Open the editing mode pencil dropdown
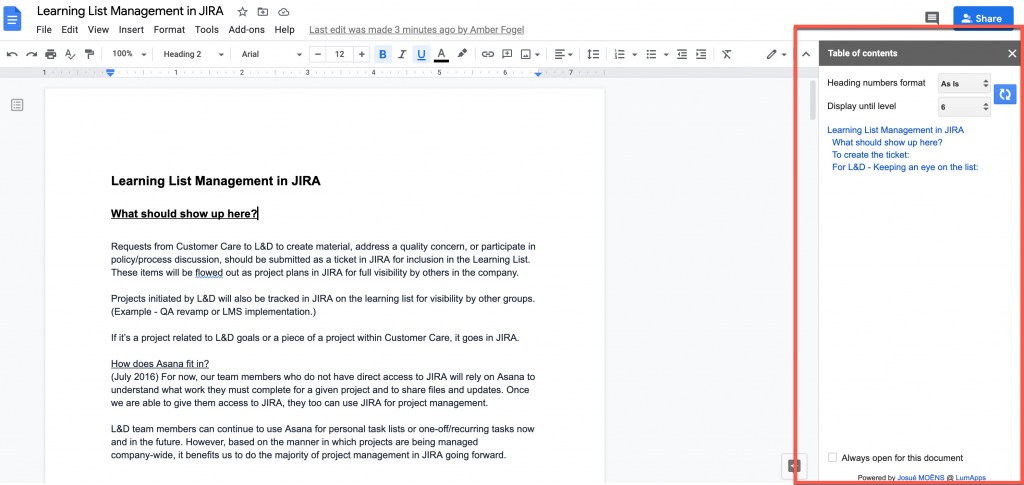This screenshot has width=1024, height=485. pyautogui.click(x=776, y=54)
